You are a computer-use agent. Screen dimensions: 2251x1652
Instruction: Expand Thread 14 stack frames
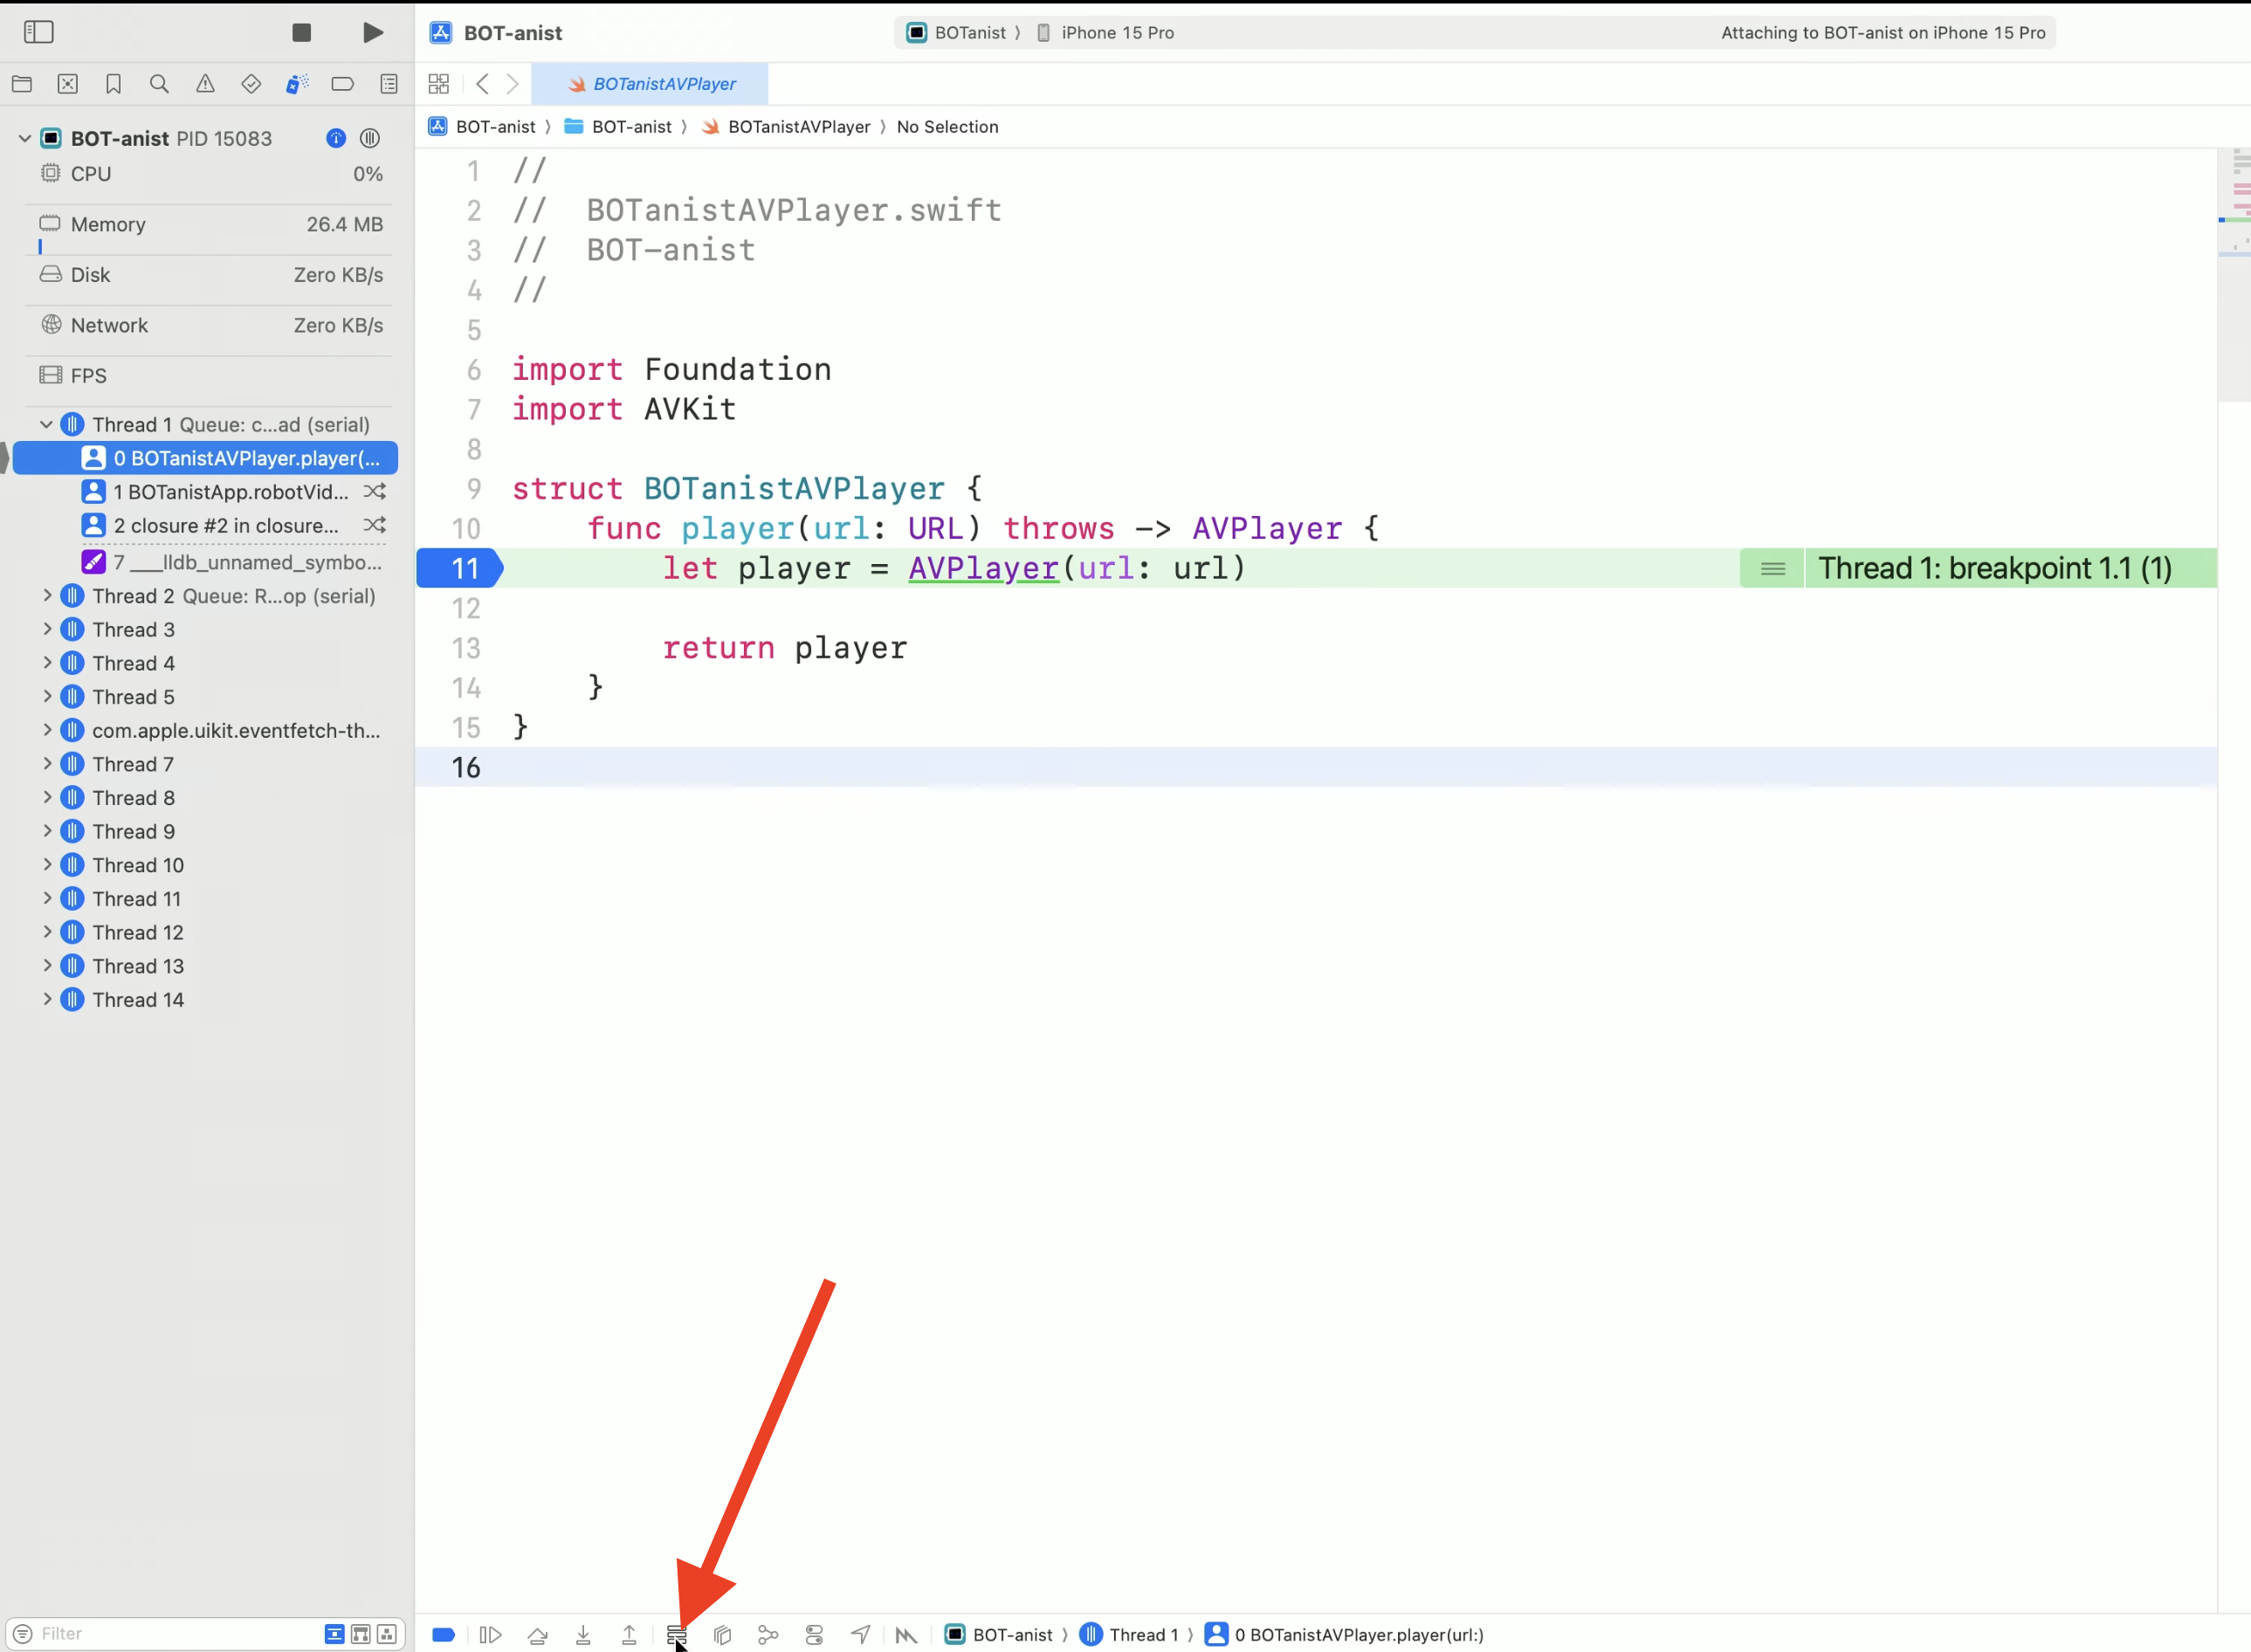point(47,1000)
